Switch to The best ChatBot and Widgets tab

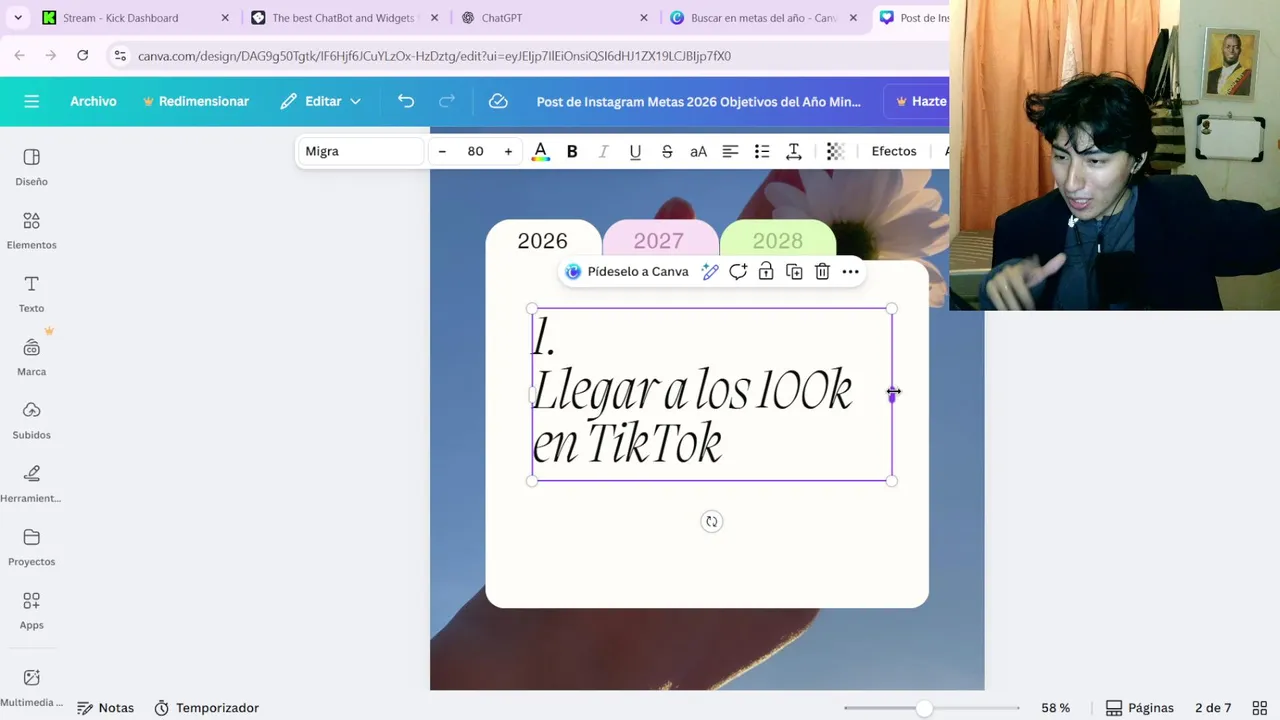pyautogui.click(x=344, y=18)
